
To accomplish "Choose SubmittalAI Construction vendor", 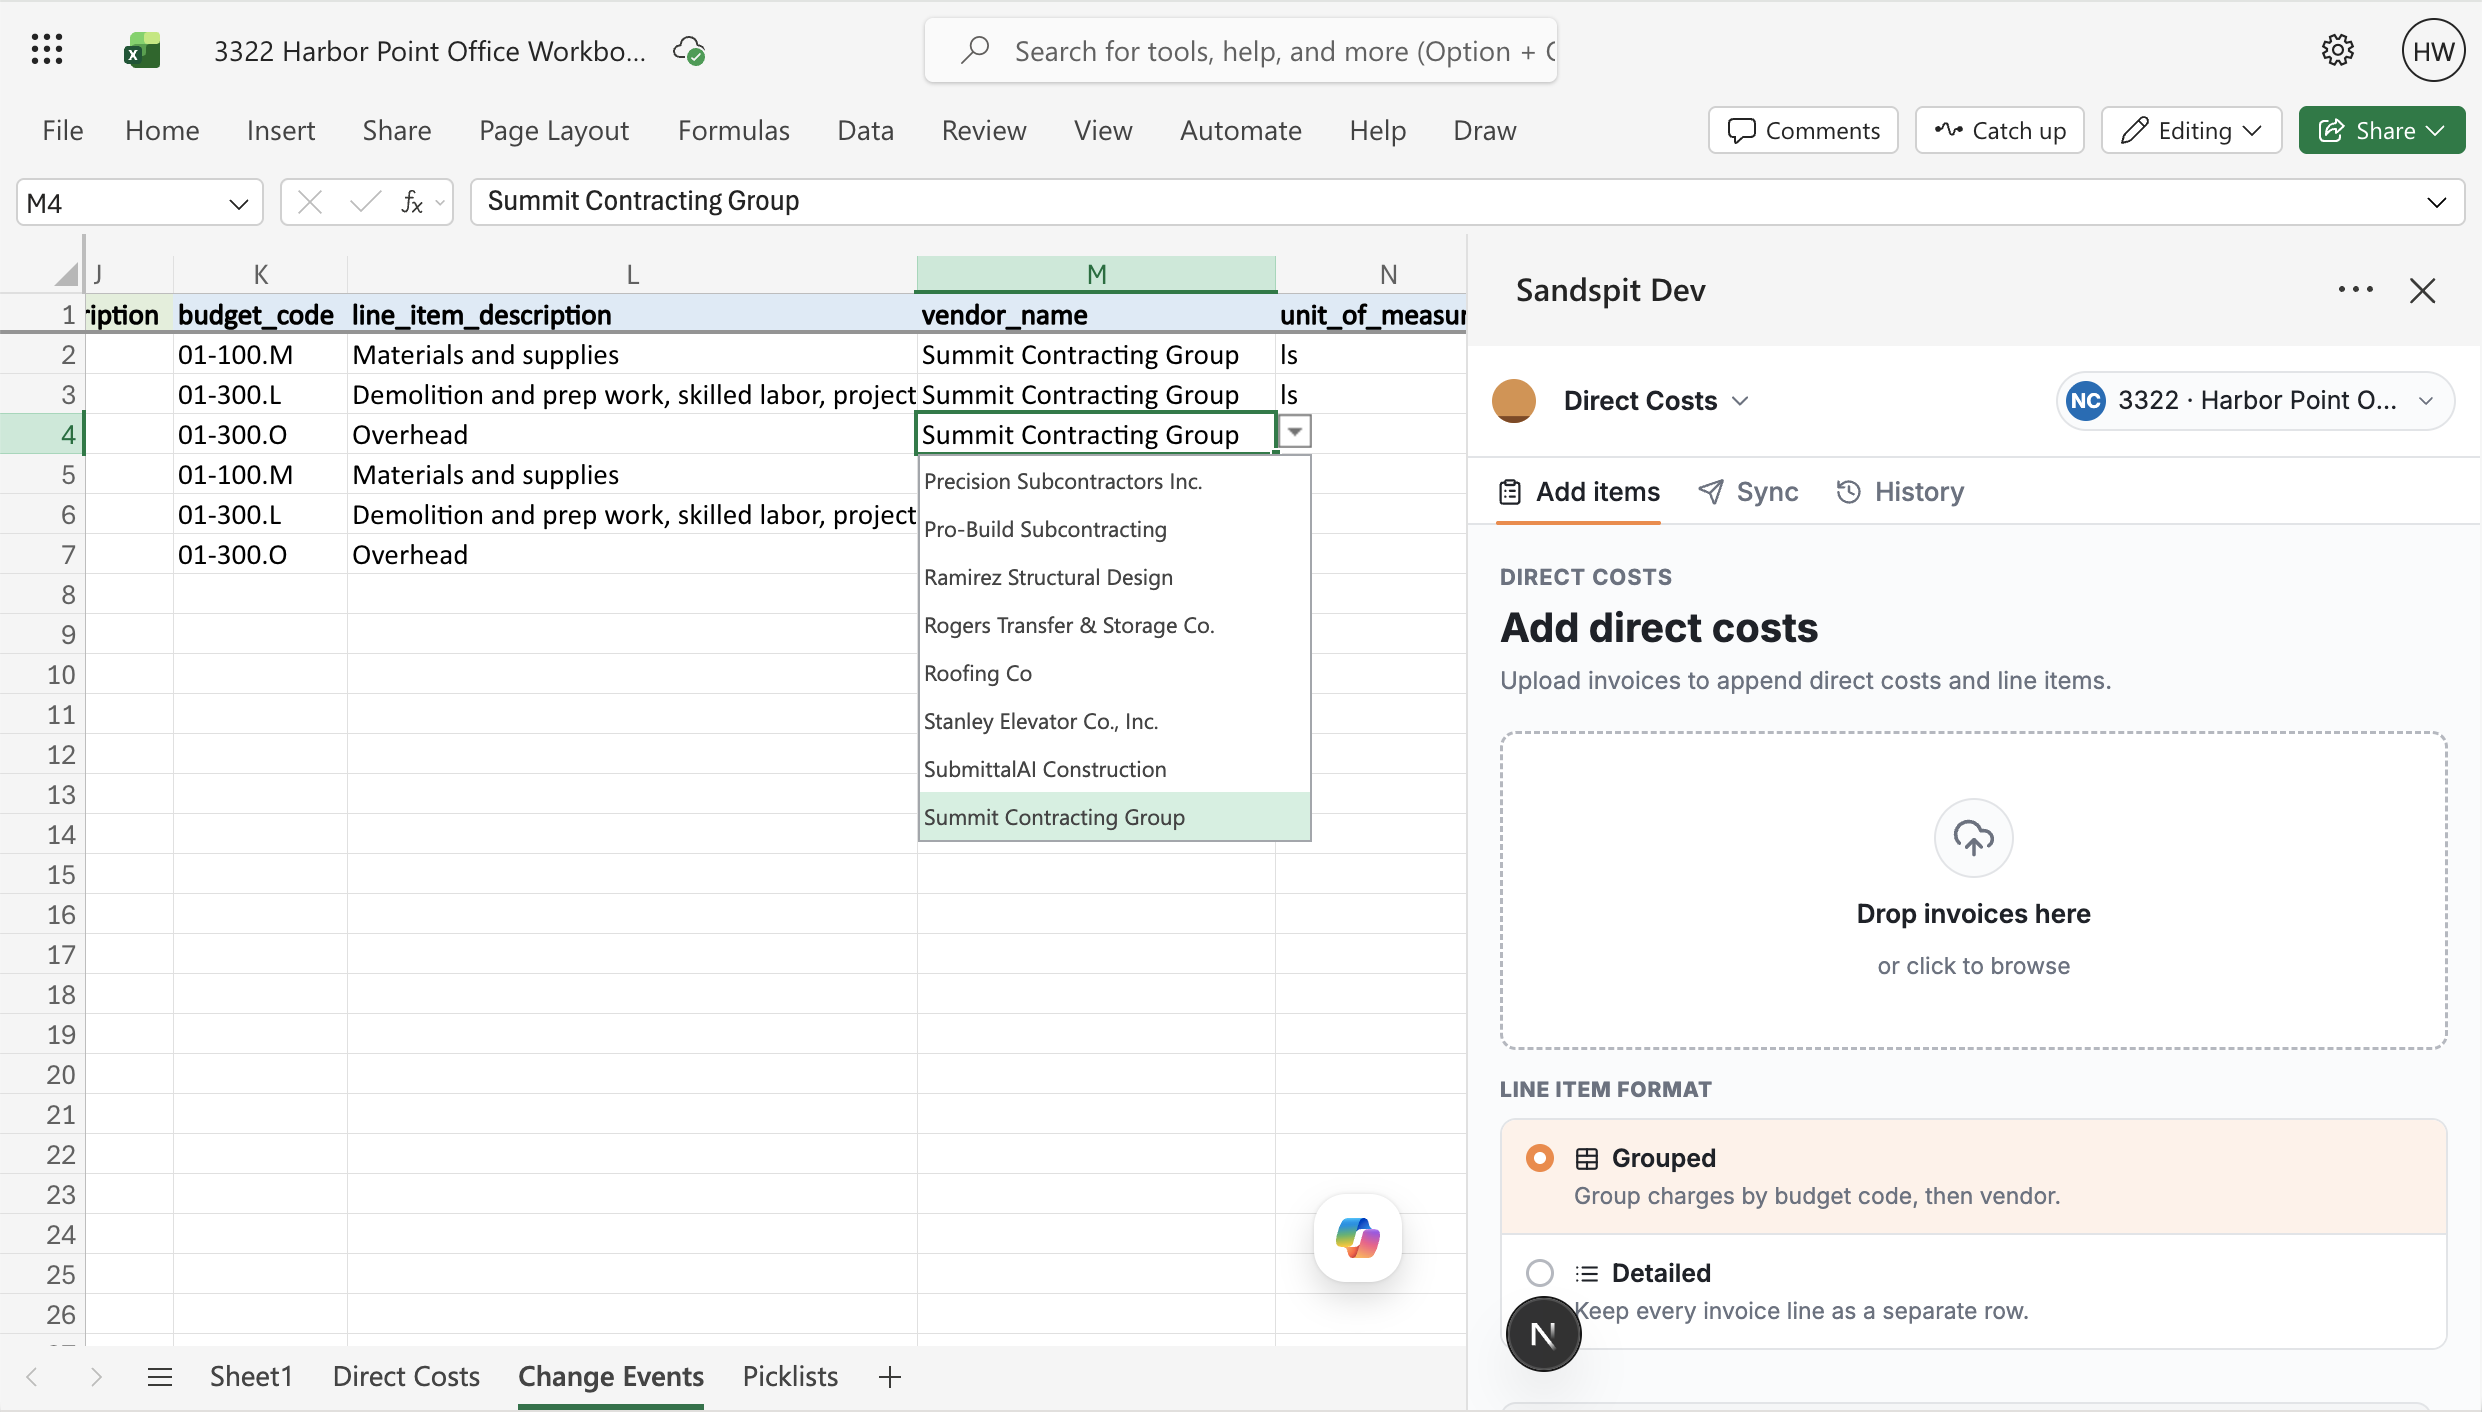I will point(1114,769).
